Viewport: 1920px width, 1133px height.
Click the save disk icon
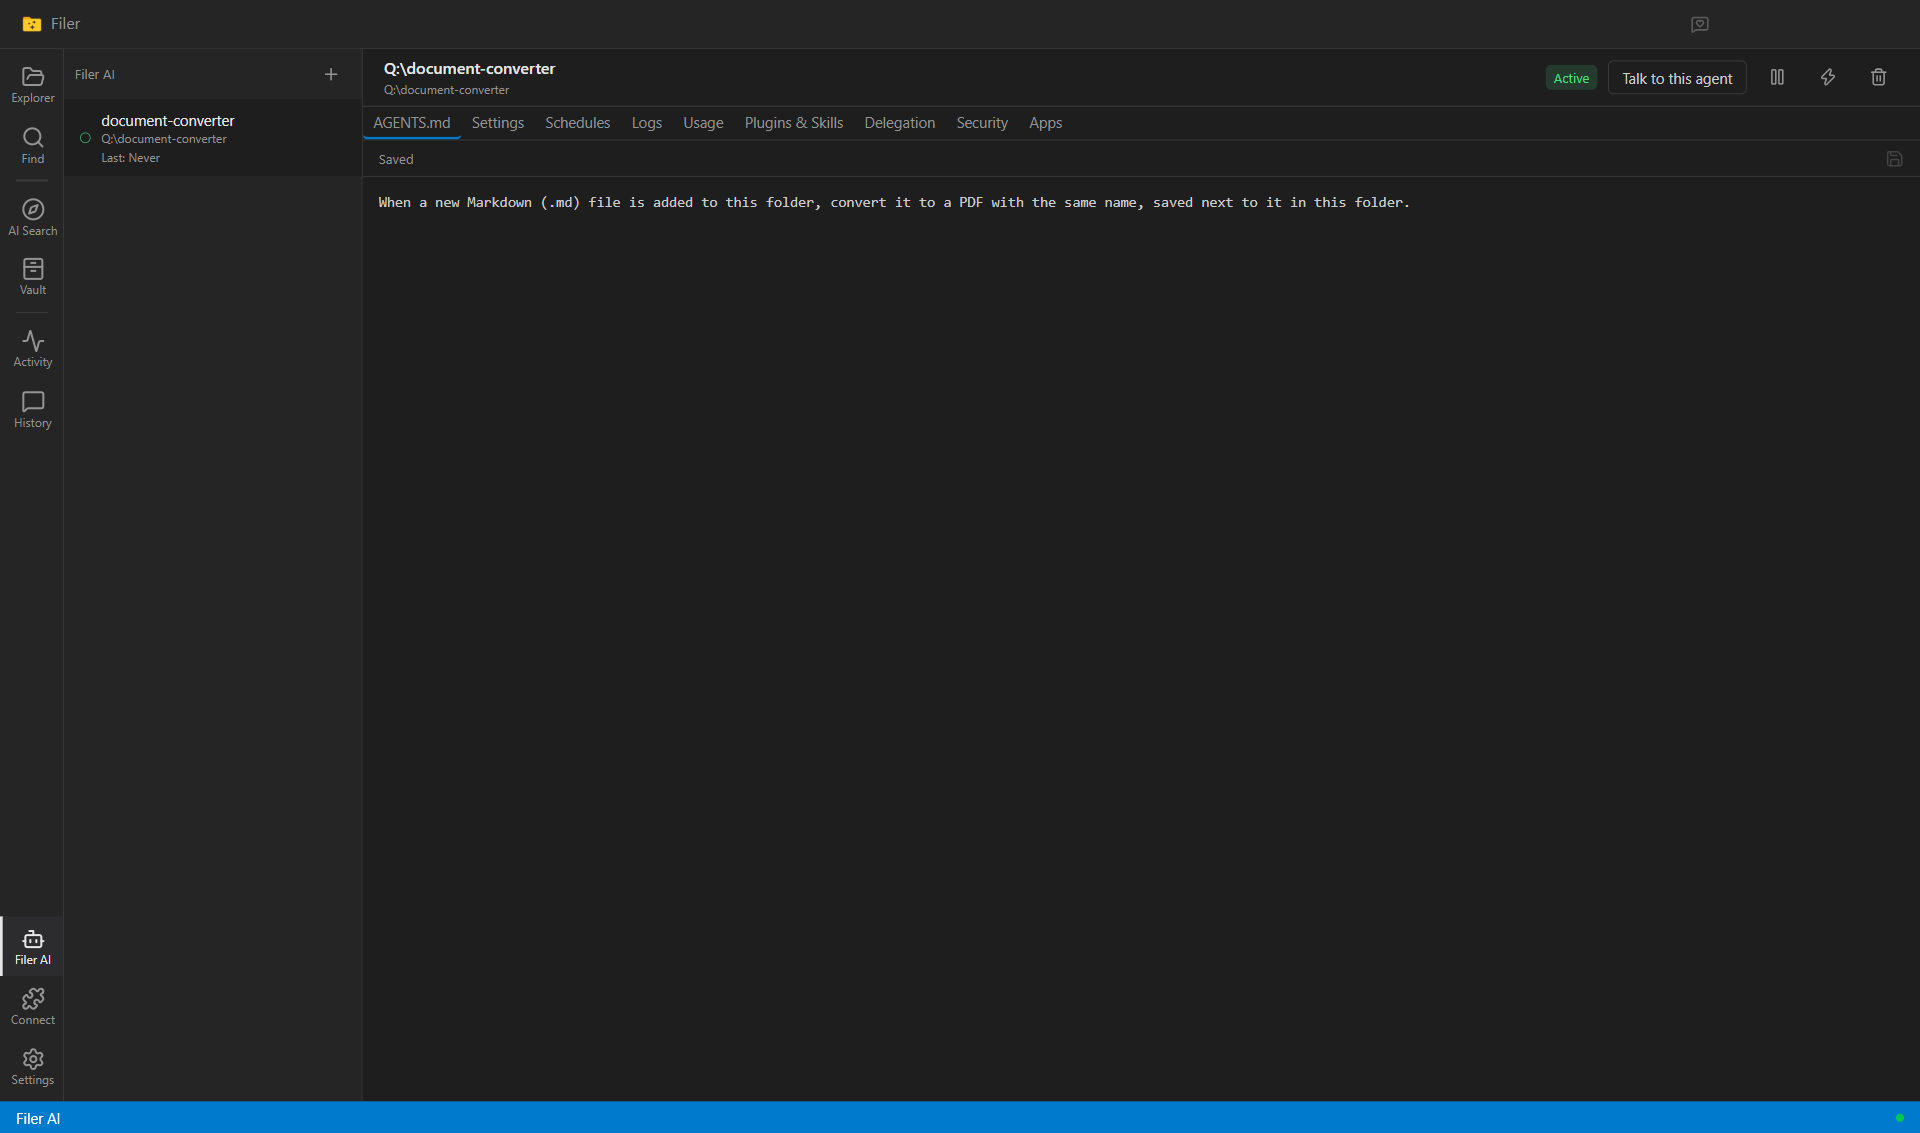(x=1894, y=159)
